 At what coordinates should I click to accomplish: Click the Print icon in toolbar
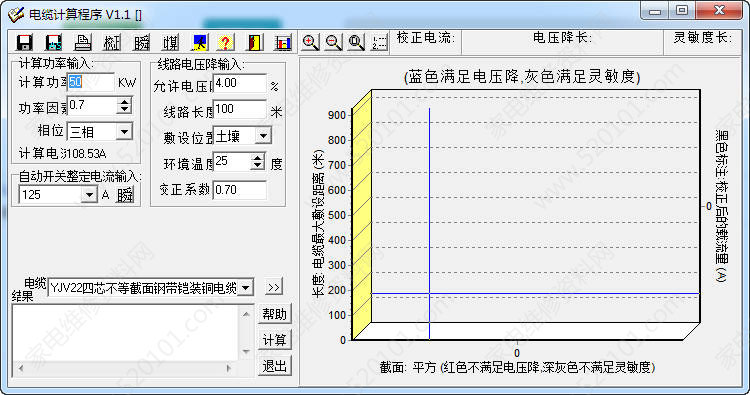tap(83, 43)
